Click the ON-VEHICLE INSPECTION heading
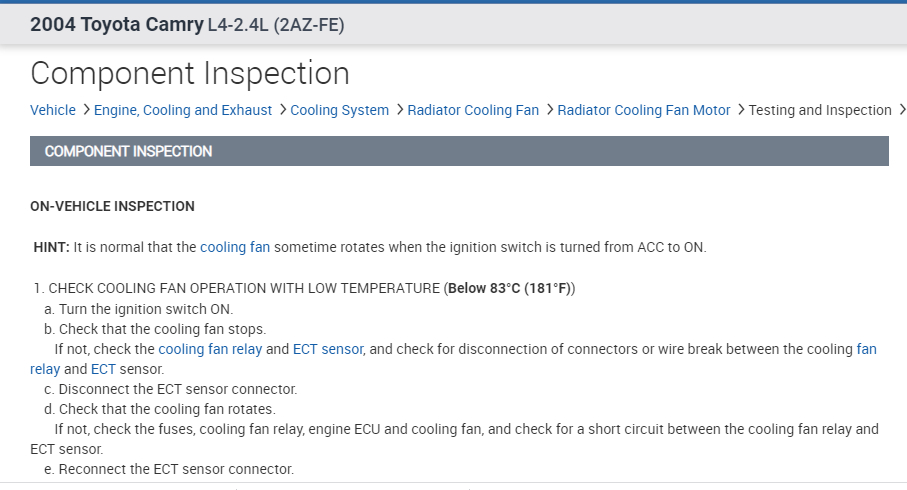The image size is (907, 490). click(113, 206)
